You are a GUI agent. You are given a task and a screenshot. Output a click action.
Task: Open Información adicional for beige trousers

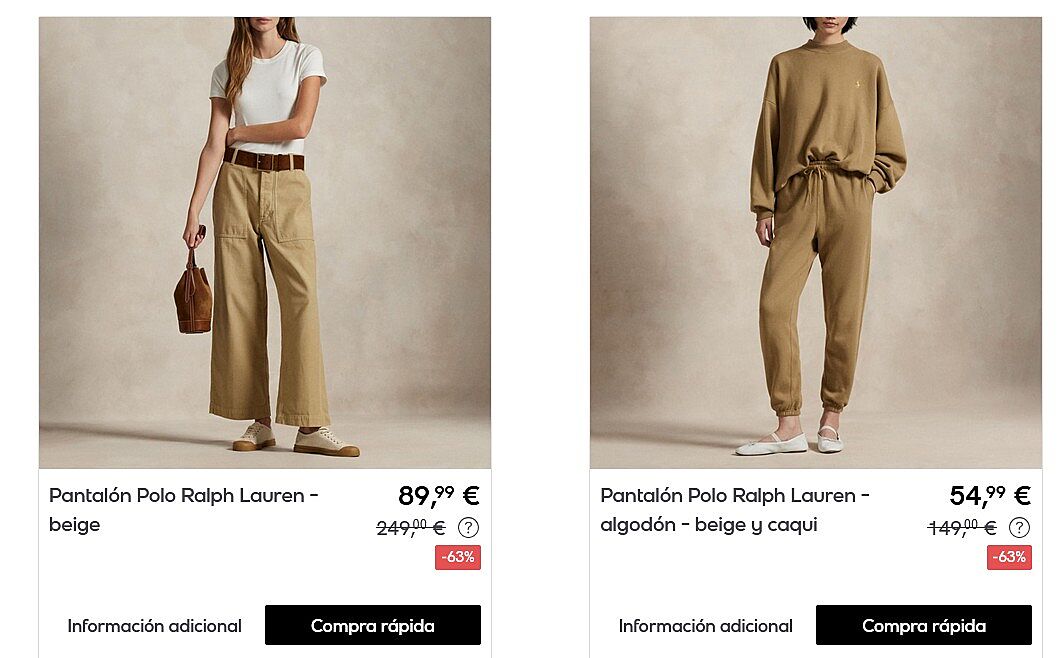click(x=154, y=626)
